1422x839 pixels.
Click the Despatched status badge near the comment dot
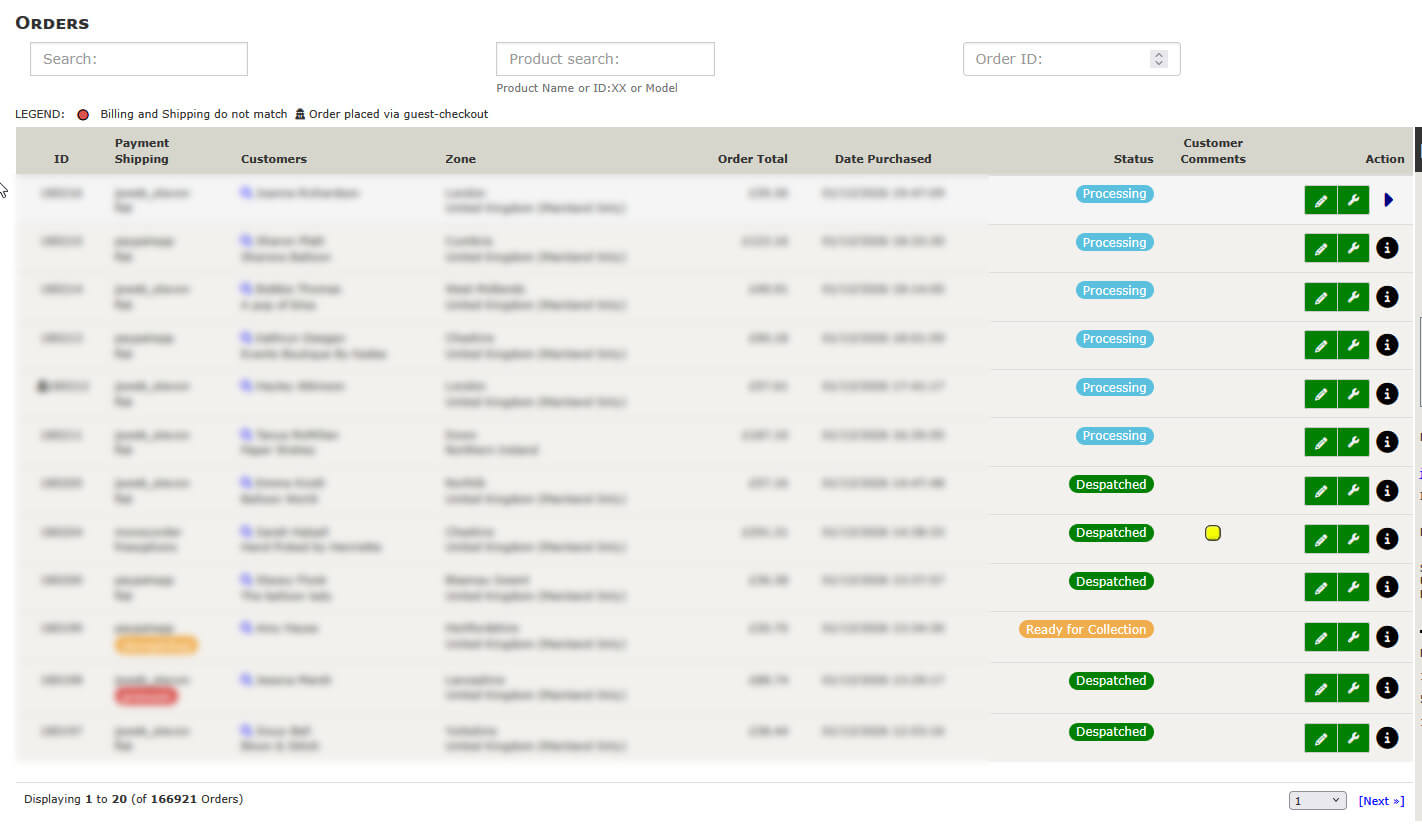1111,532
